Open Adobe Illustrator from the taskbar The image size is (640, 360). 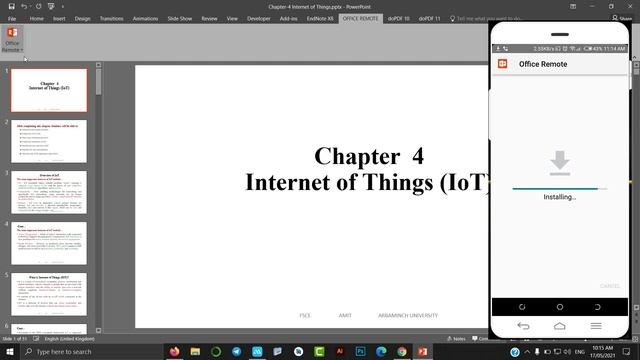pyautogui.click(x=340, y=351)
